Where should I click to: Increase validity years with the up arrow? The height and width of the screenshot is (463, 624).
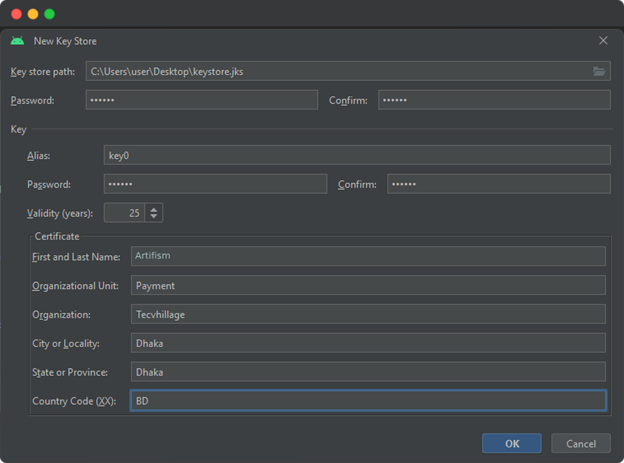(153, 209)
